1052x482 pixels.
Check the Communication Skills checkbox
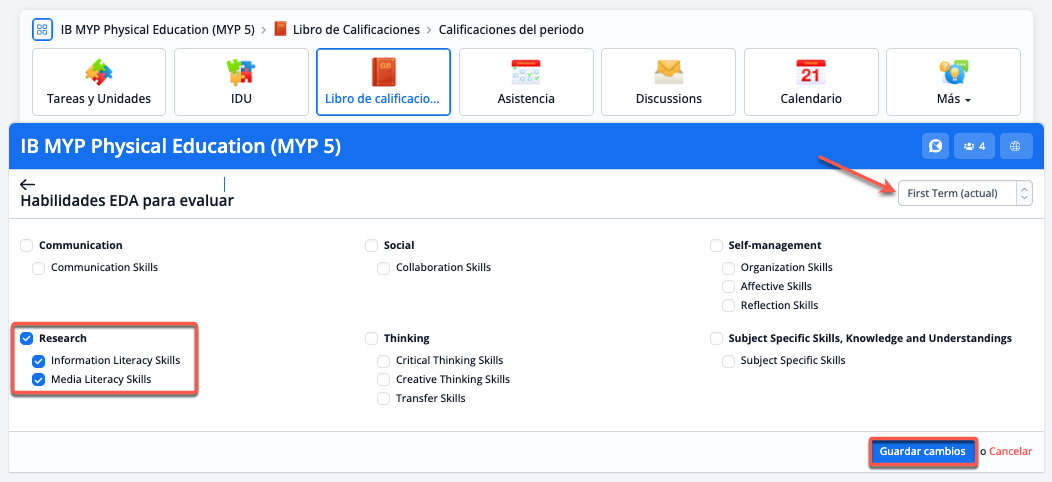38,268
